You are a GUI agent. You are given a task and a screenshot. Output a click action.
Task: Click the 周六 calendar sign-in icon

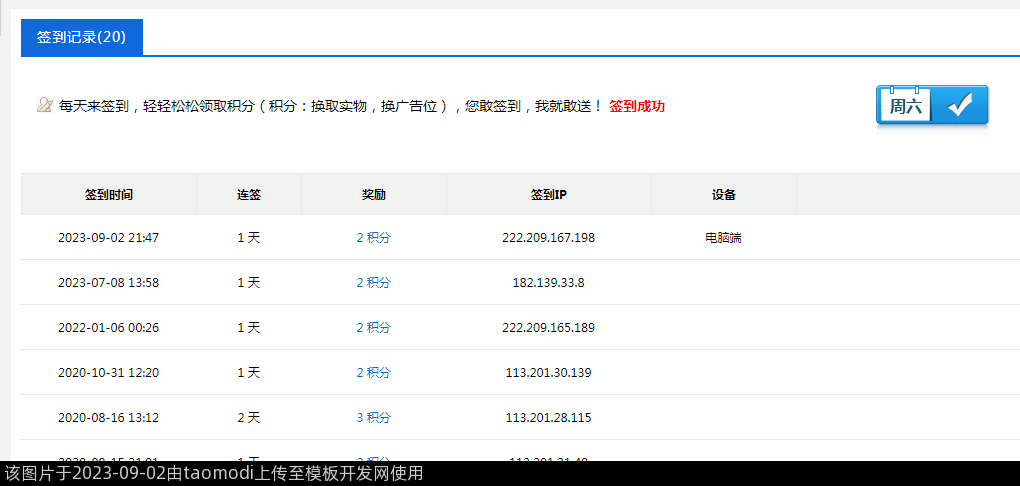(905, 105)
